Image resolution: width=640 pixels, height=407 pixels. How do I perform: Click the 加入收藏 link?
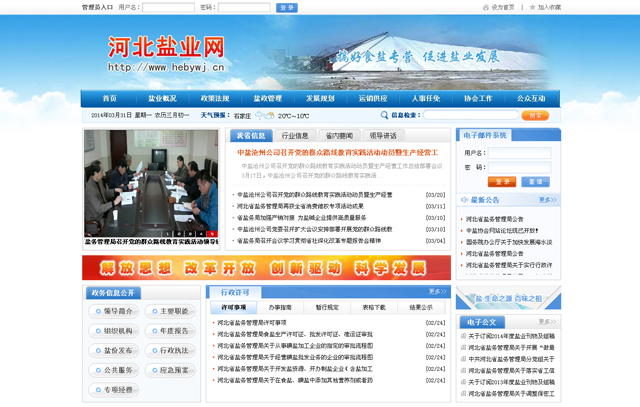(x=549, y=7)
